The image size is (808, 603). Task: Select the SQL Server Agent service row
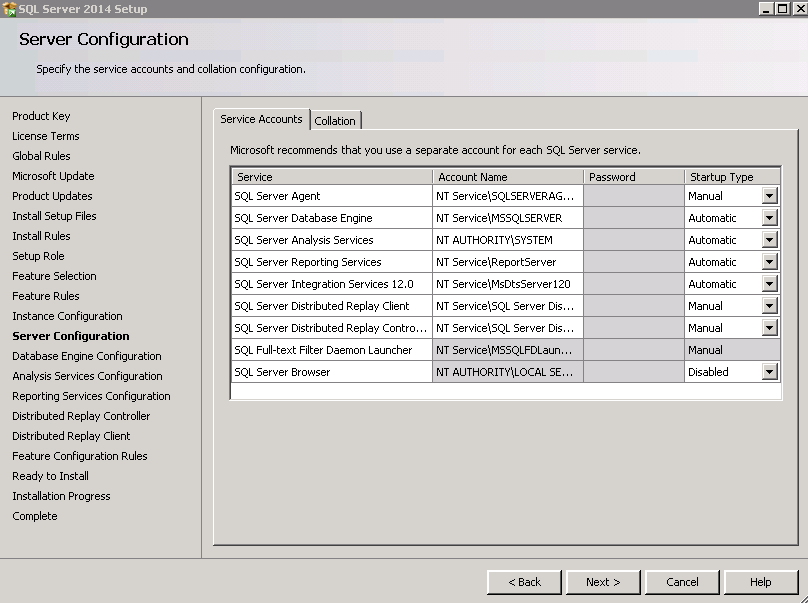332,196
